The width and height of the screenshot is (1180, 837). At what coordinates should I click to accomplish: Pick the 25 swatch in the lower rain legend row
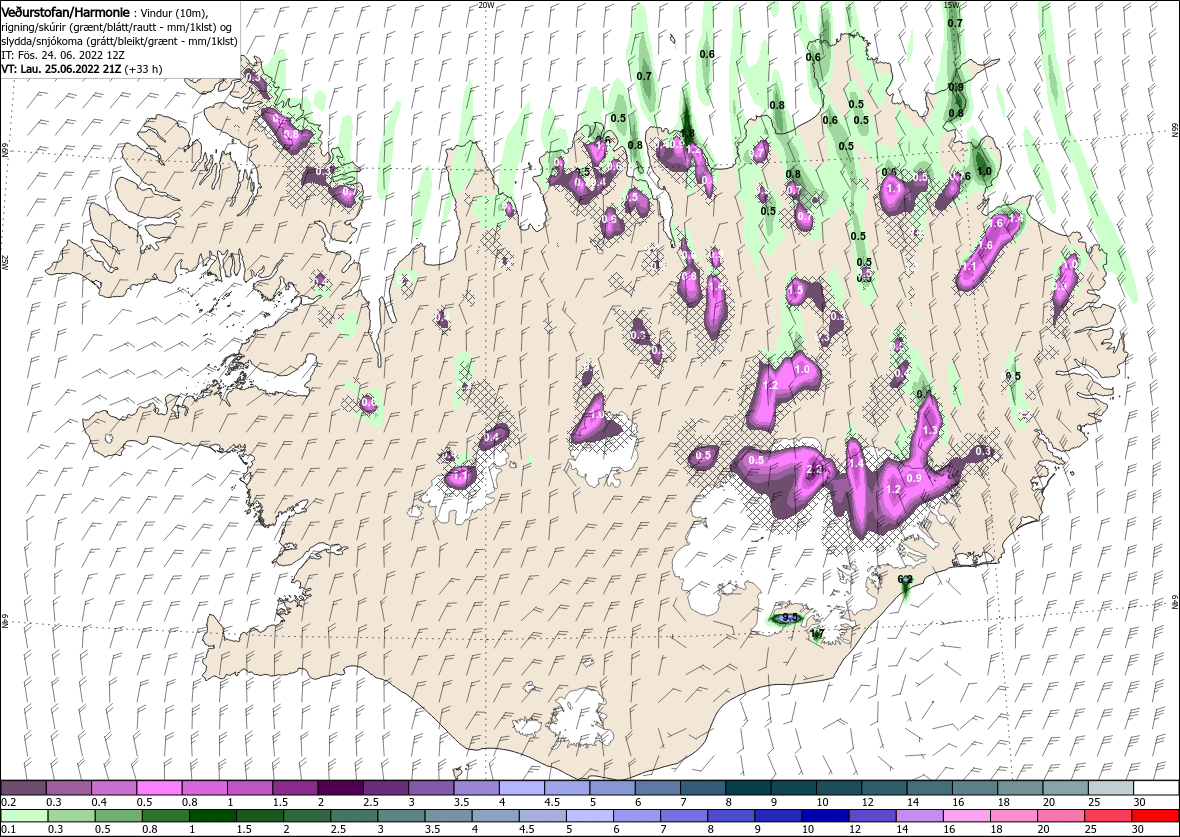click(x=1108, y=816)
